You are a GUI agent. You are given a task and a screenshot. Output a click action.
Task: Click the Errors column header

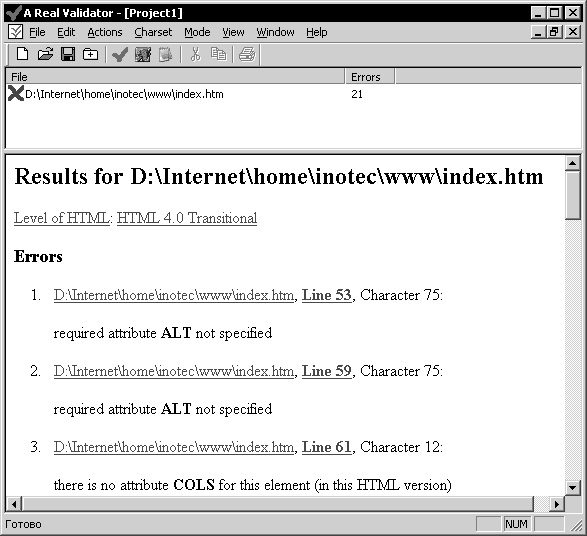point(369,77)
